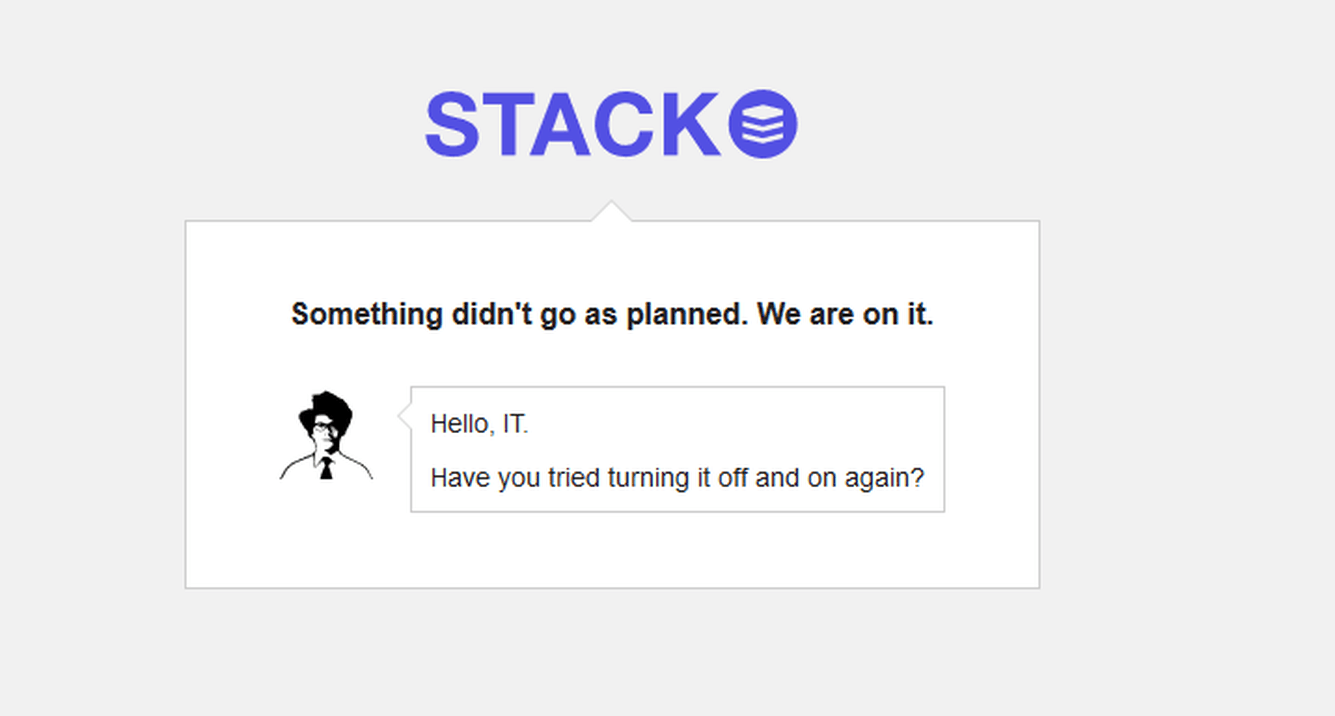Click the error card's top pointer triangle

611,212
